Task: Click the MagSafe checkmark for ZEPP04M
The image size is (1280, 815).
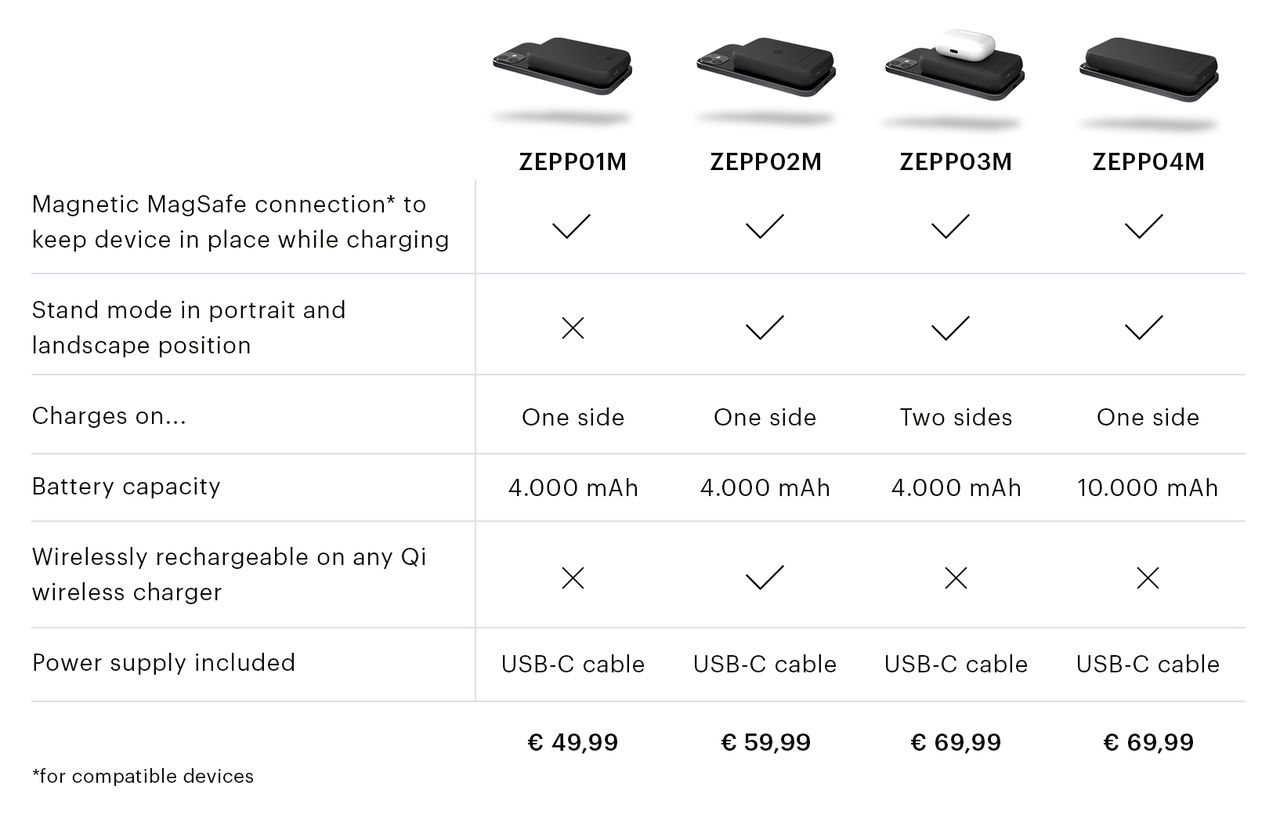Action: 1144,227
